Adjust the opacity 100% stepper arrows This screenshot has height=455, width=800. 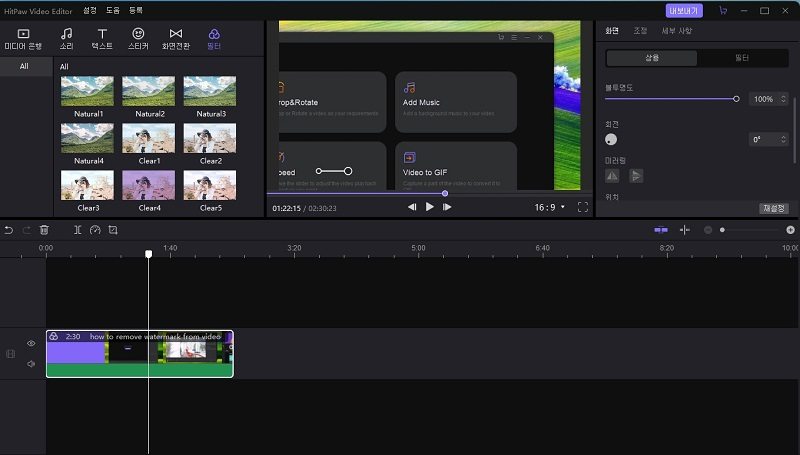pos(782,99)
